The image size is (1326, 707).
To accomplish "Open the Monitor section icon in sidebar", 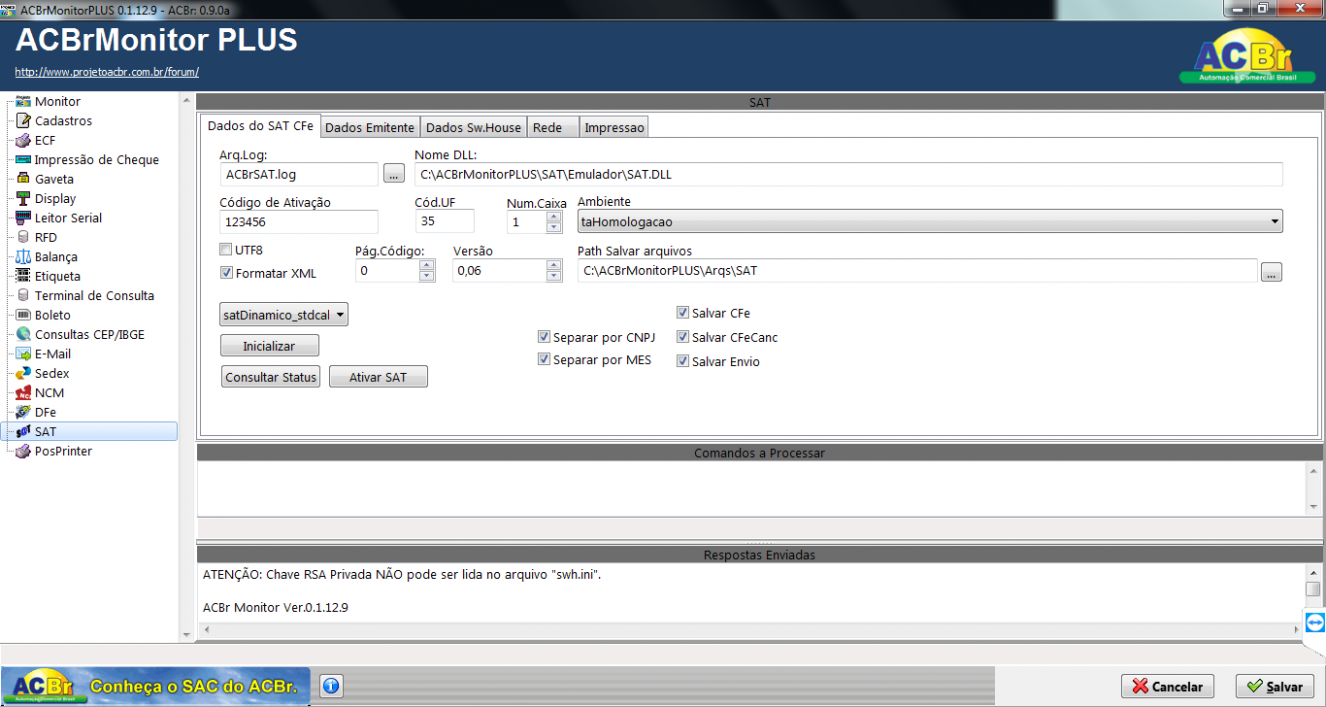I will click(23, 102).
